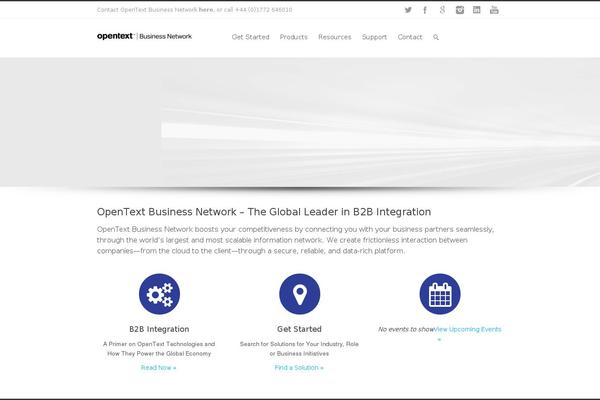The height and width of the screenshot is (400, 600).
Task: Follow the Find a Solution » link
Action: [x=299, y=367]
